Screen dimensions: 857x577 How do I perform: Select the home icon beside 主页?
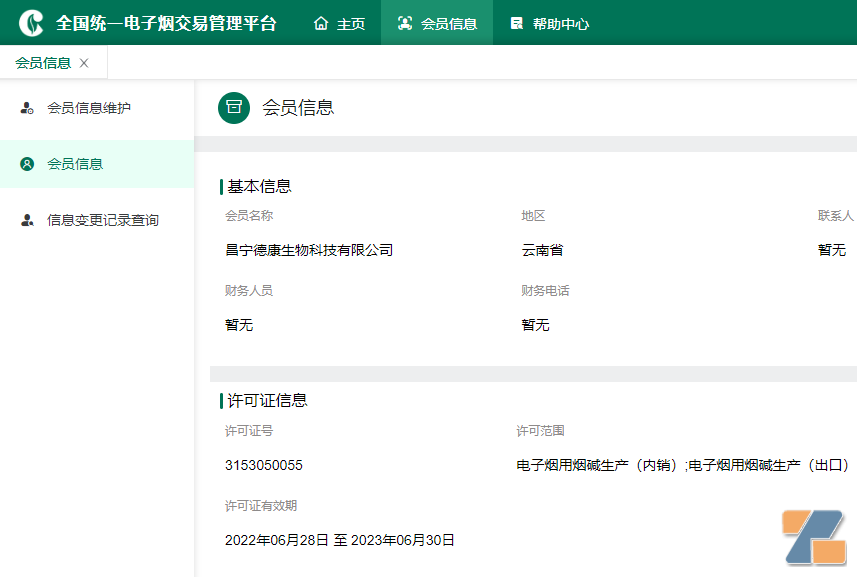pyautogui.click(x=320, y=21)
